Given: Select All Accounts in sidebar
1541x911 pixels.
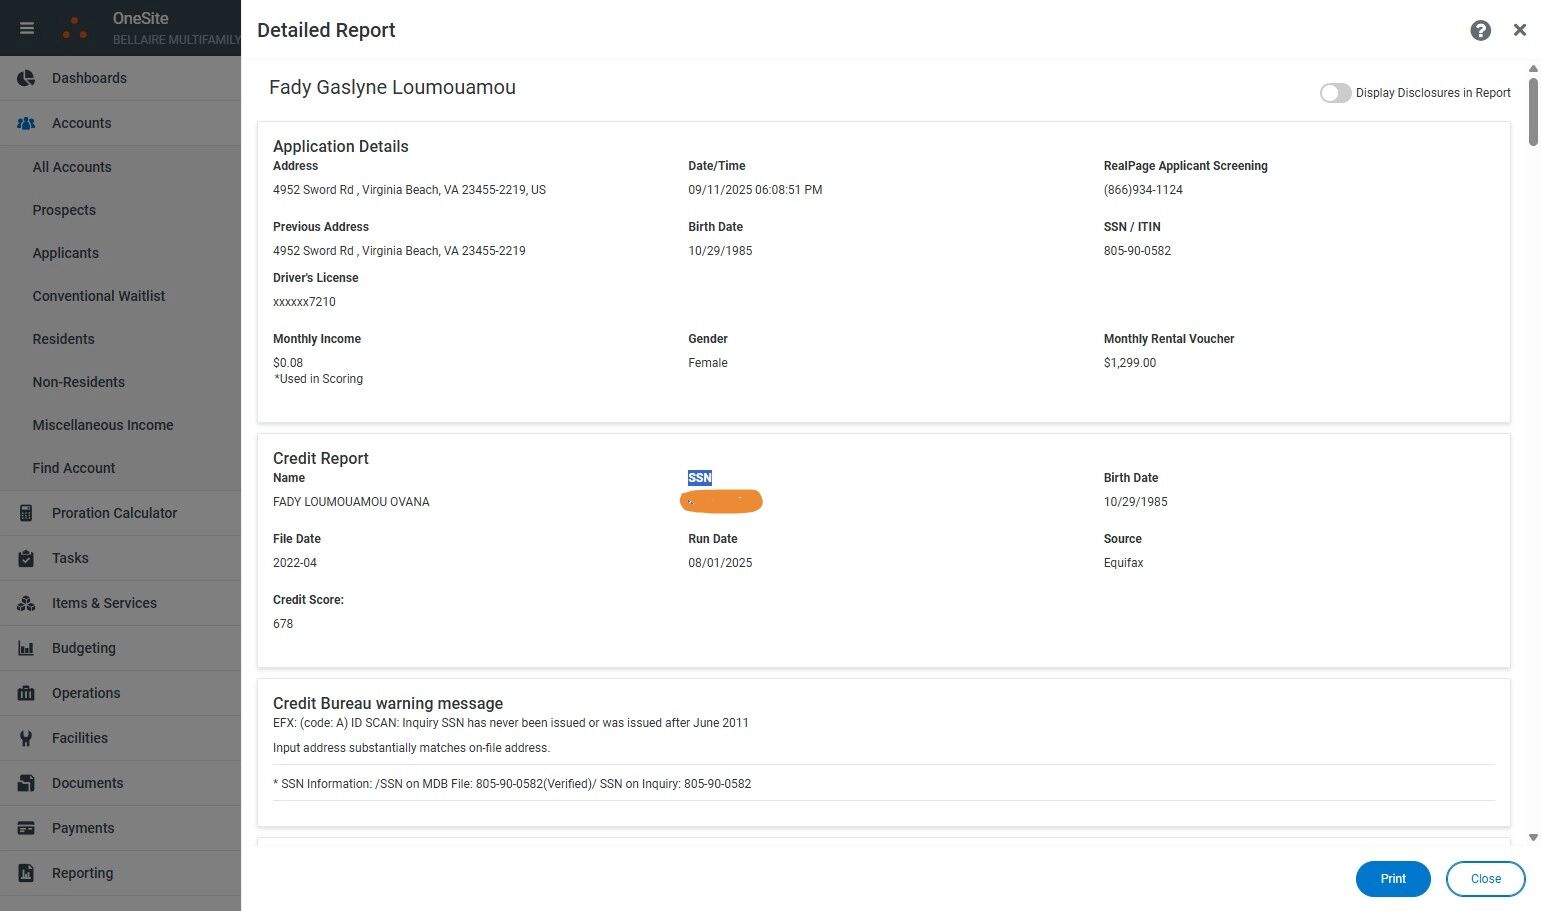Looking at the screenshot, I should (72, 167).
